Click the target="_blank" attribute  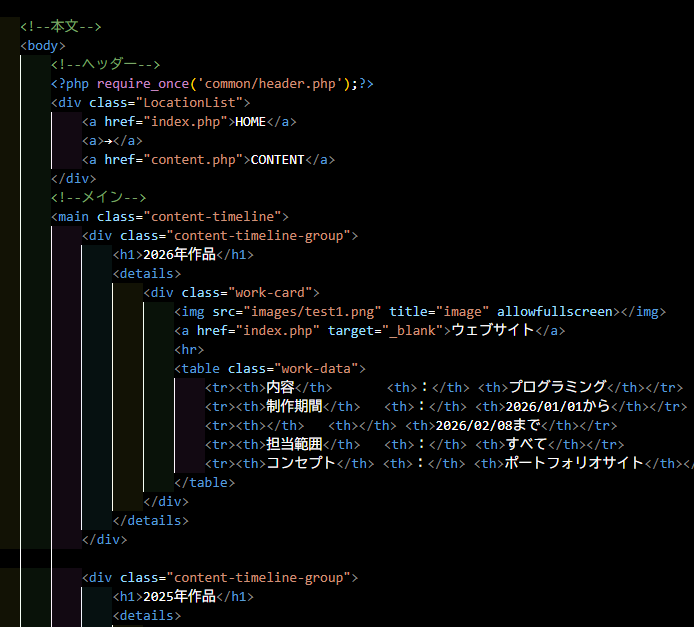pos(386,331)
